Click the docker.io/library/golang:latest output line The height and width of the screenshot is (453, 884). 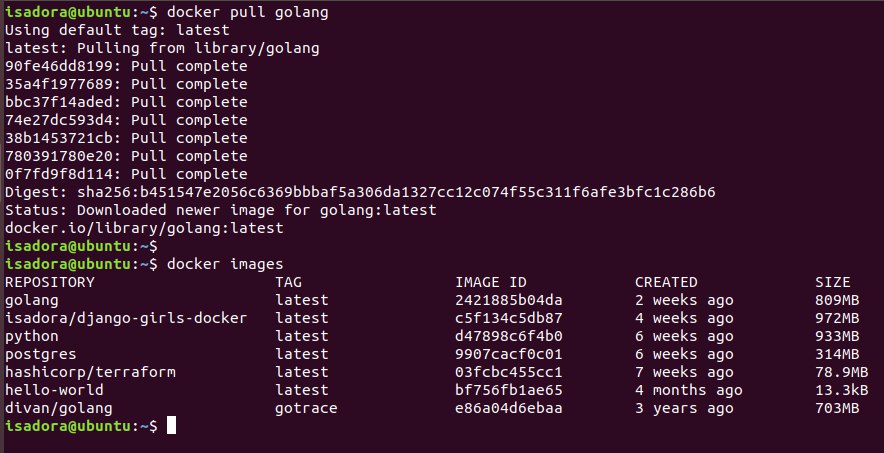point(144,228)
